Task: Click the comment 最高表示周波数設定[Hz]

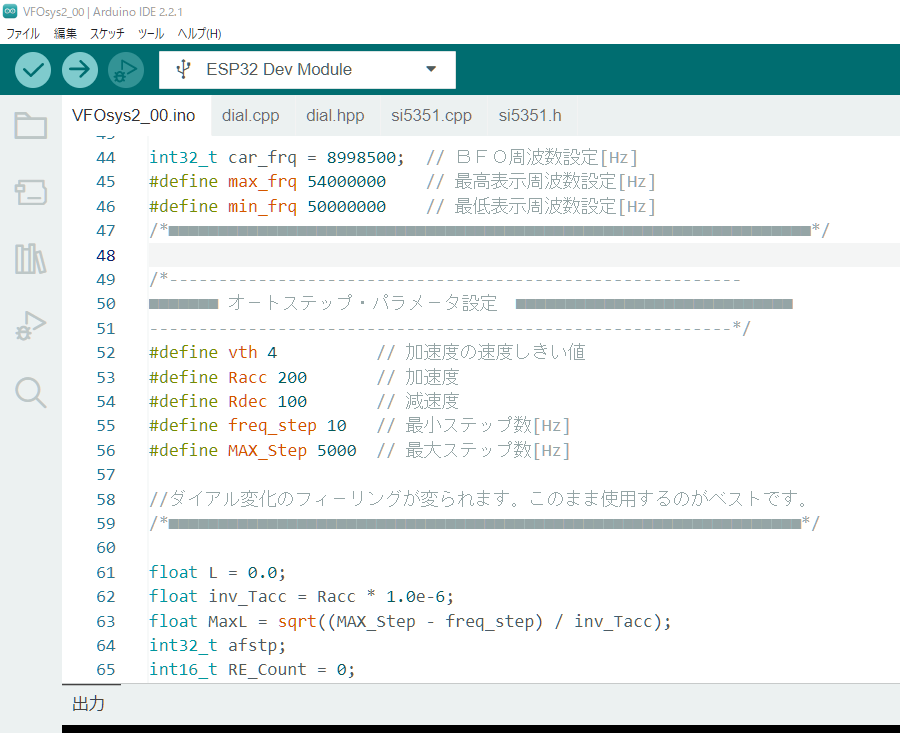Action: coord(541,181)
